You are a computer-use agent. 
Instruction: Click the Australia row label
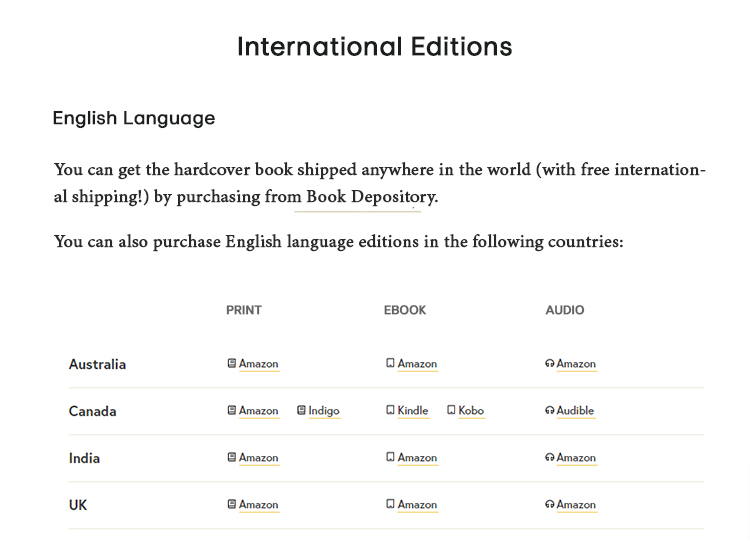[x=98, y=364]
